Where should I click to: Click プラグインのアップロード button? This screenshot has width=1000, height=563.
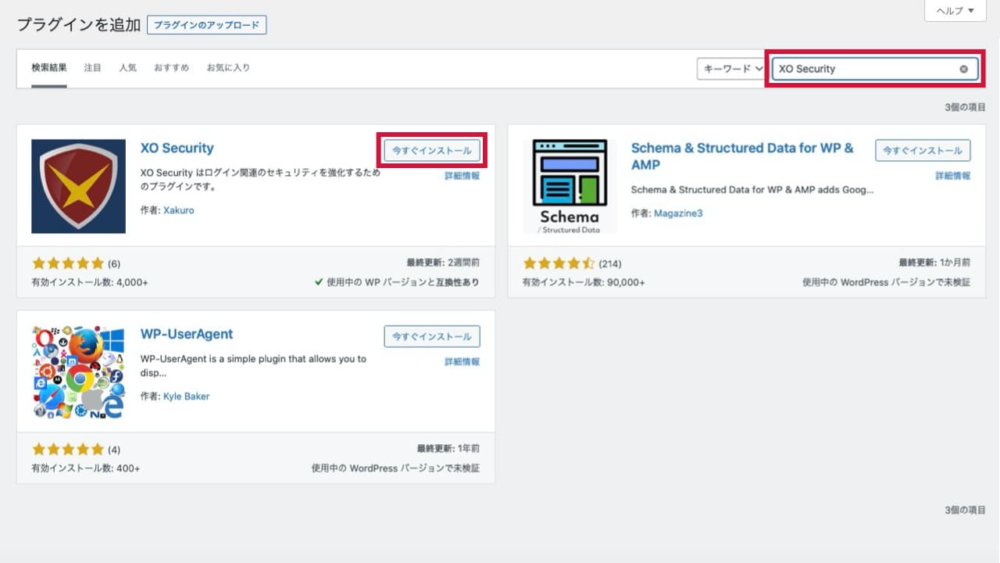click(x=207, y=25)
